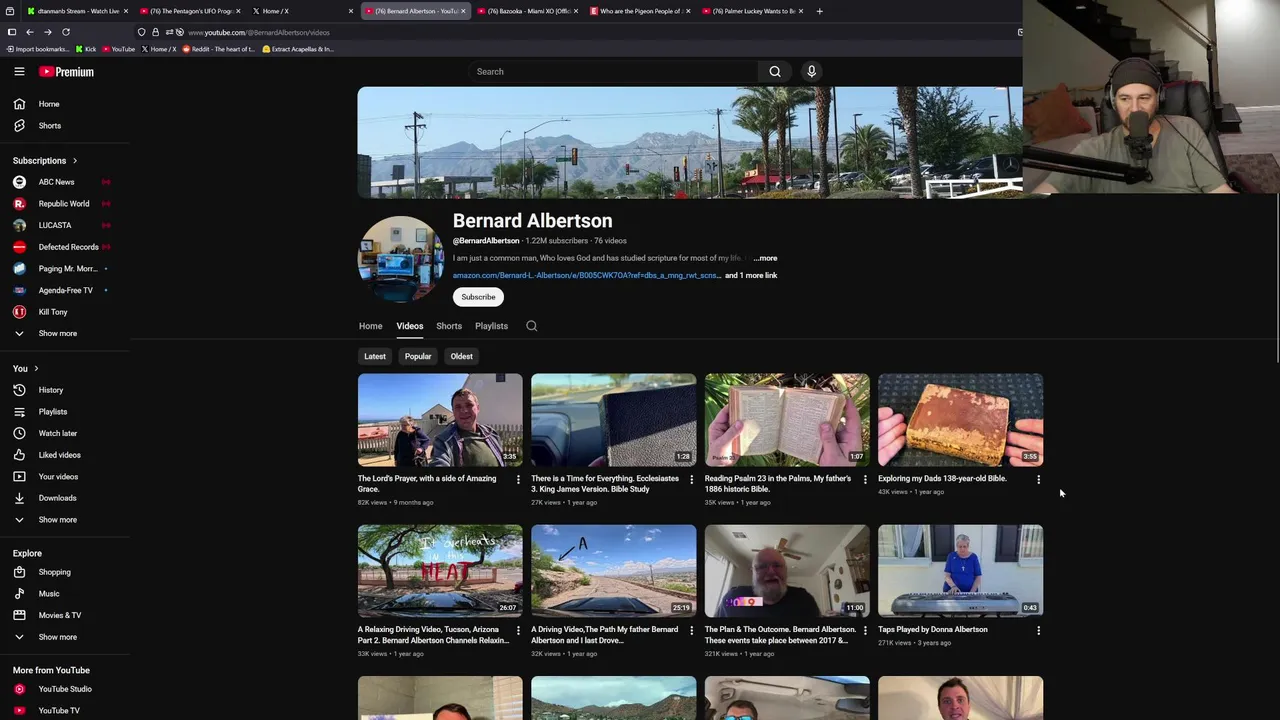This screenshot has height=720, width=1280.
Task: Open options menu for Lord's Prayer video
Action: [518, 480]
